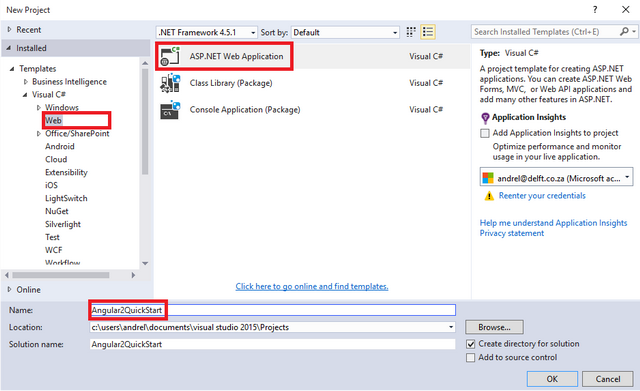The width and height of the screenshot is (640, 391).
Task: Select Console Application (Package) row text
Action: 245,109
